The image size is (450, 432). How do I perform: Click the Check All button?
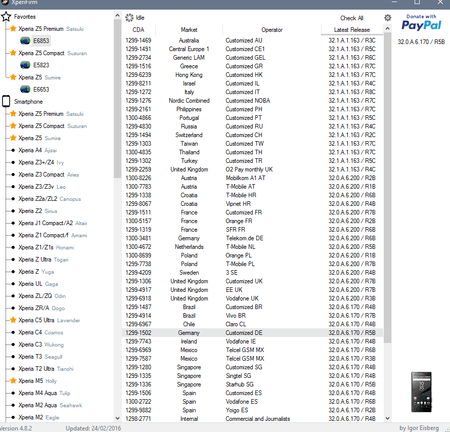352,18
